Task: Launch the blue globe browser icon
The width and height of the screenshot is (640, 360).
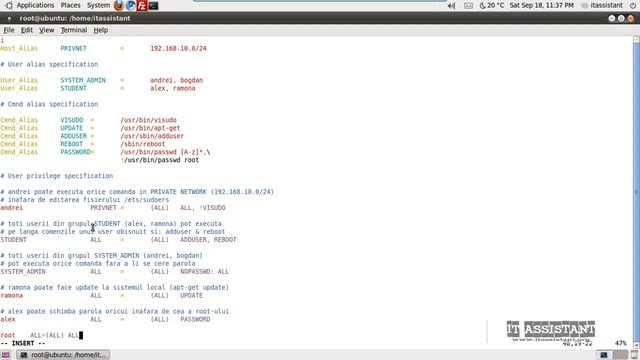Action: click(130, 5)
